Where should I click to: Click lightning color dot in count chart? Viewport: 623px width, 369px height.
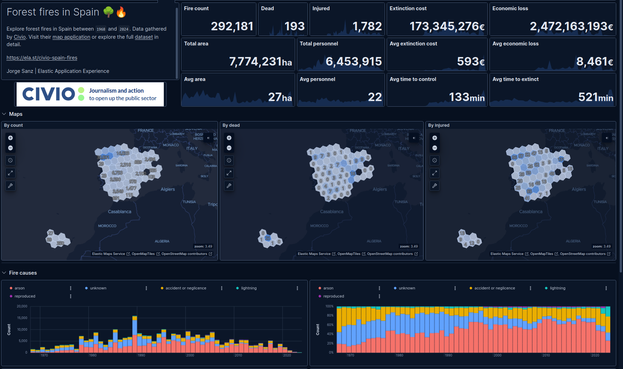(238, 288)
